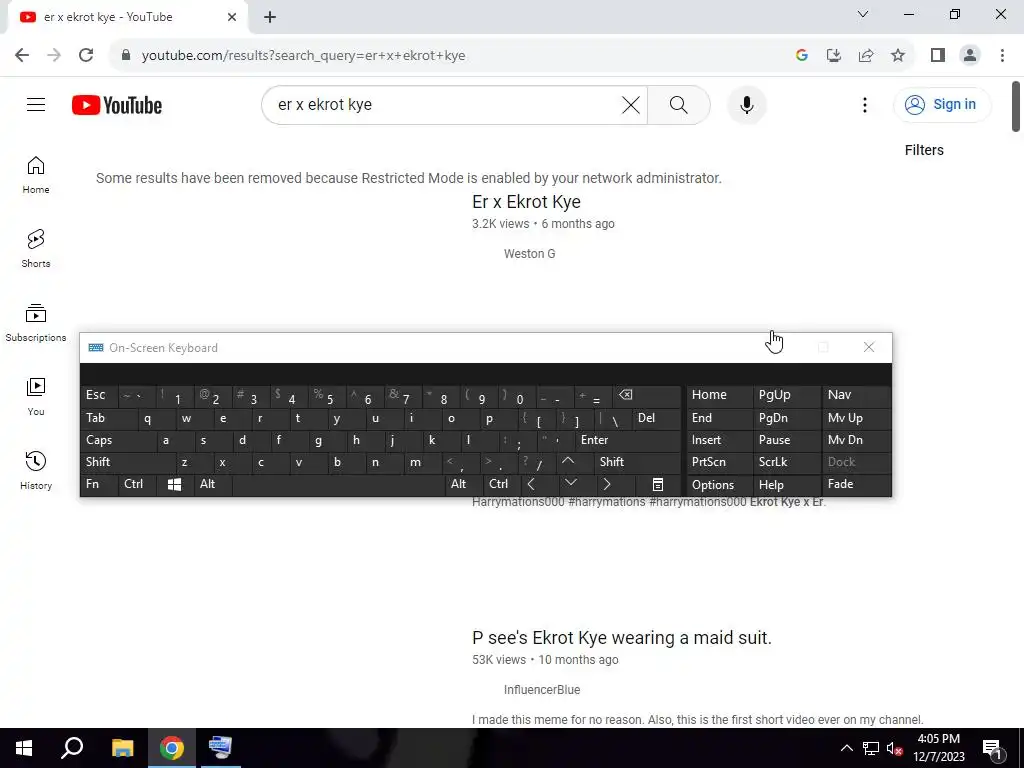
Task: Click the spacebar on the On-Screen Keyboard
Action: pyautogui.click(x=338, y=485)
